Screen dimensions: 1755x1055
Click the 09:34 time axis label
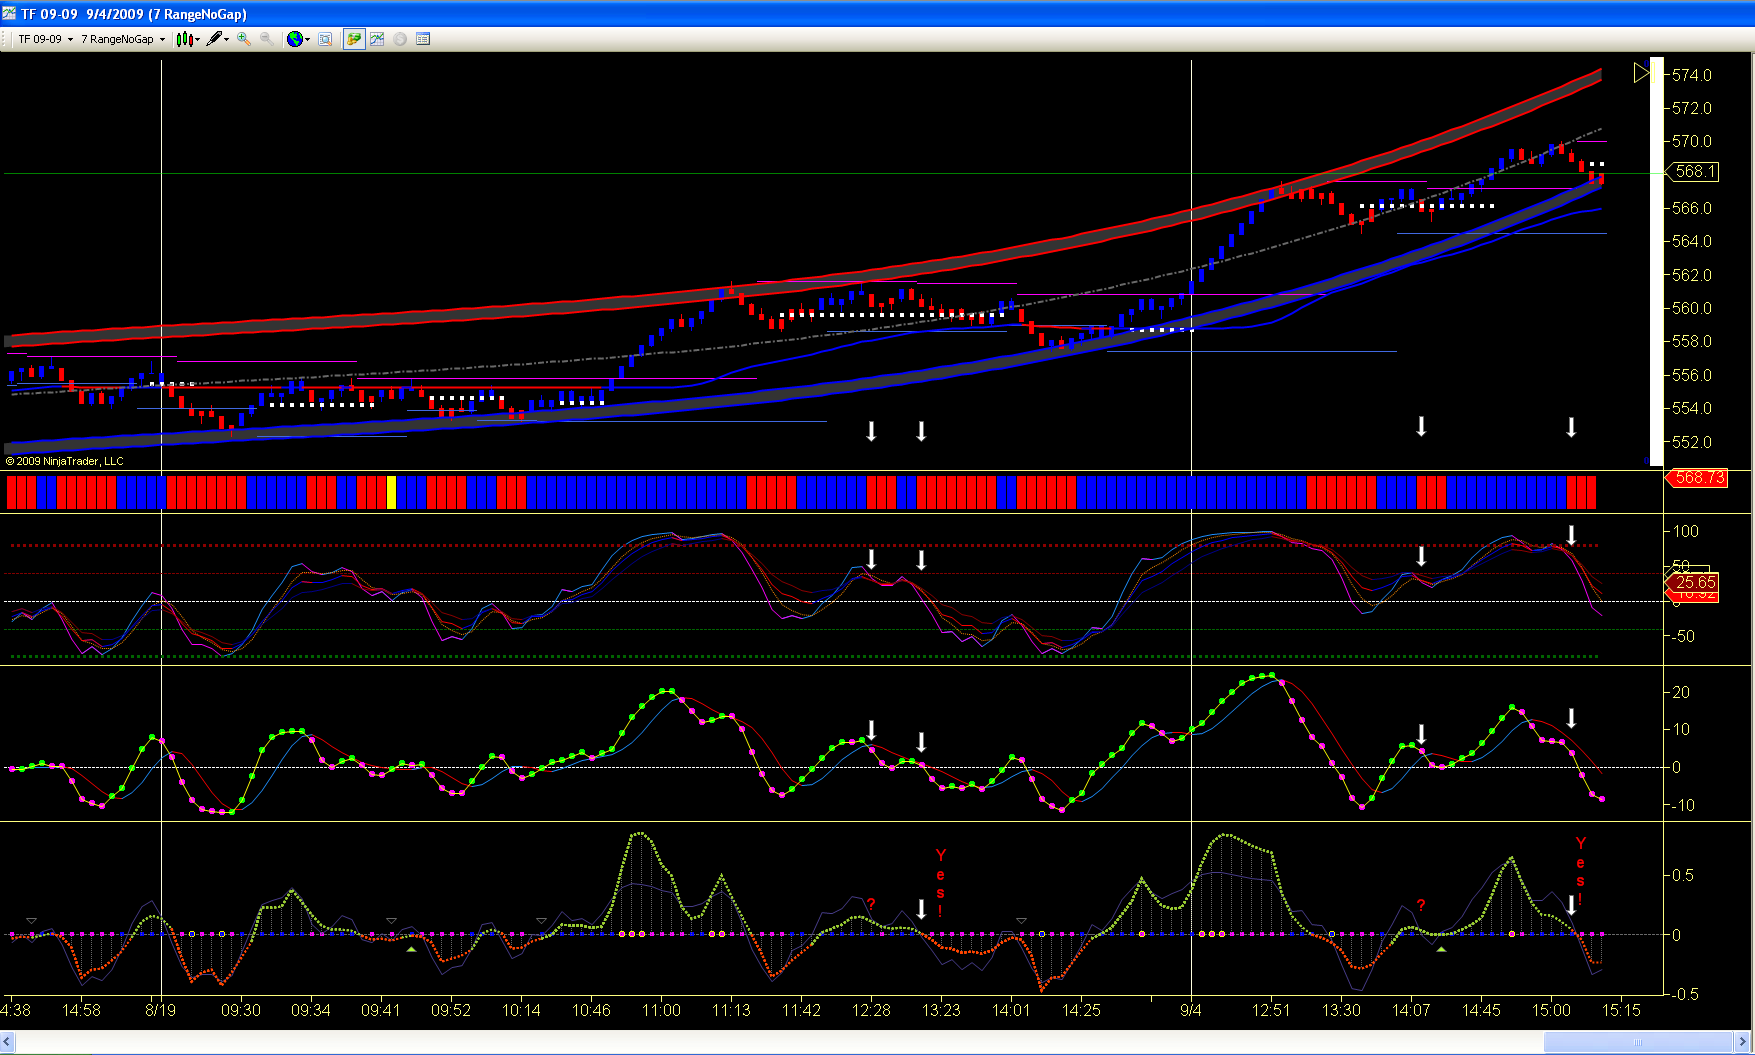pyautogui.click(x=311, y=1010)
